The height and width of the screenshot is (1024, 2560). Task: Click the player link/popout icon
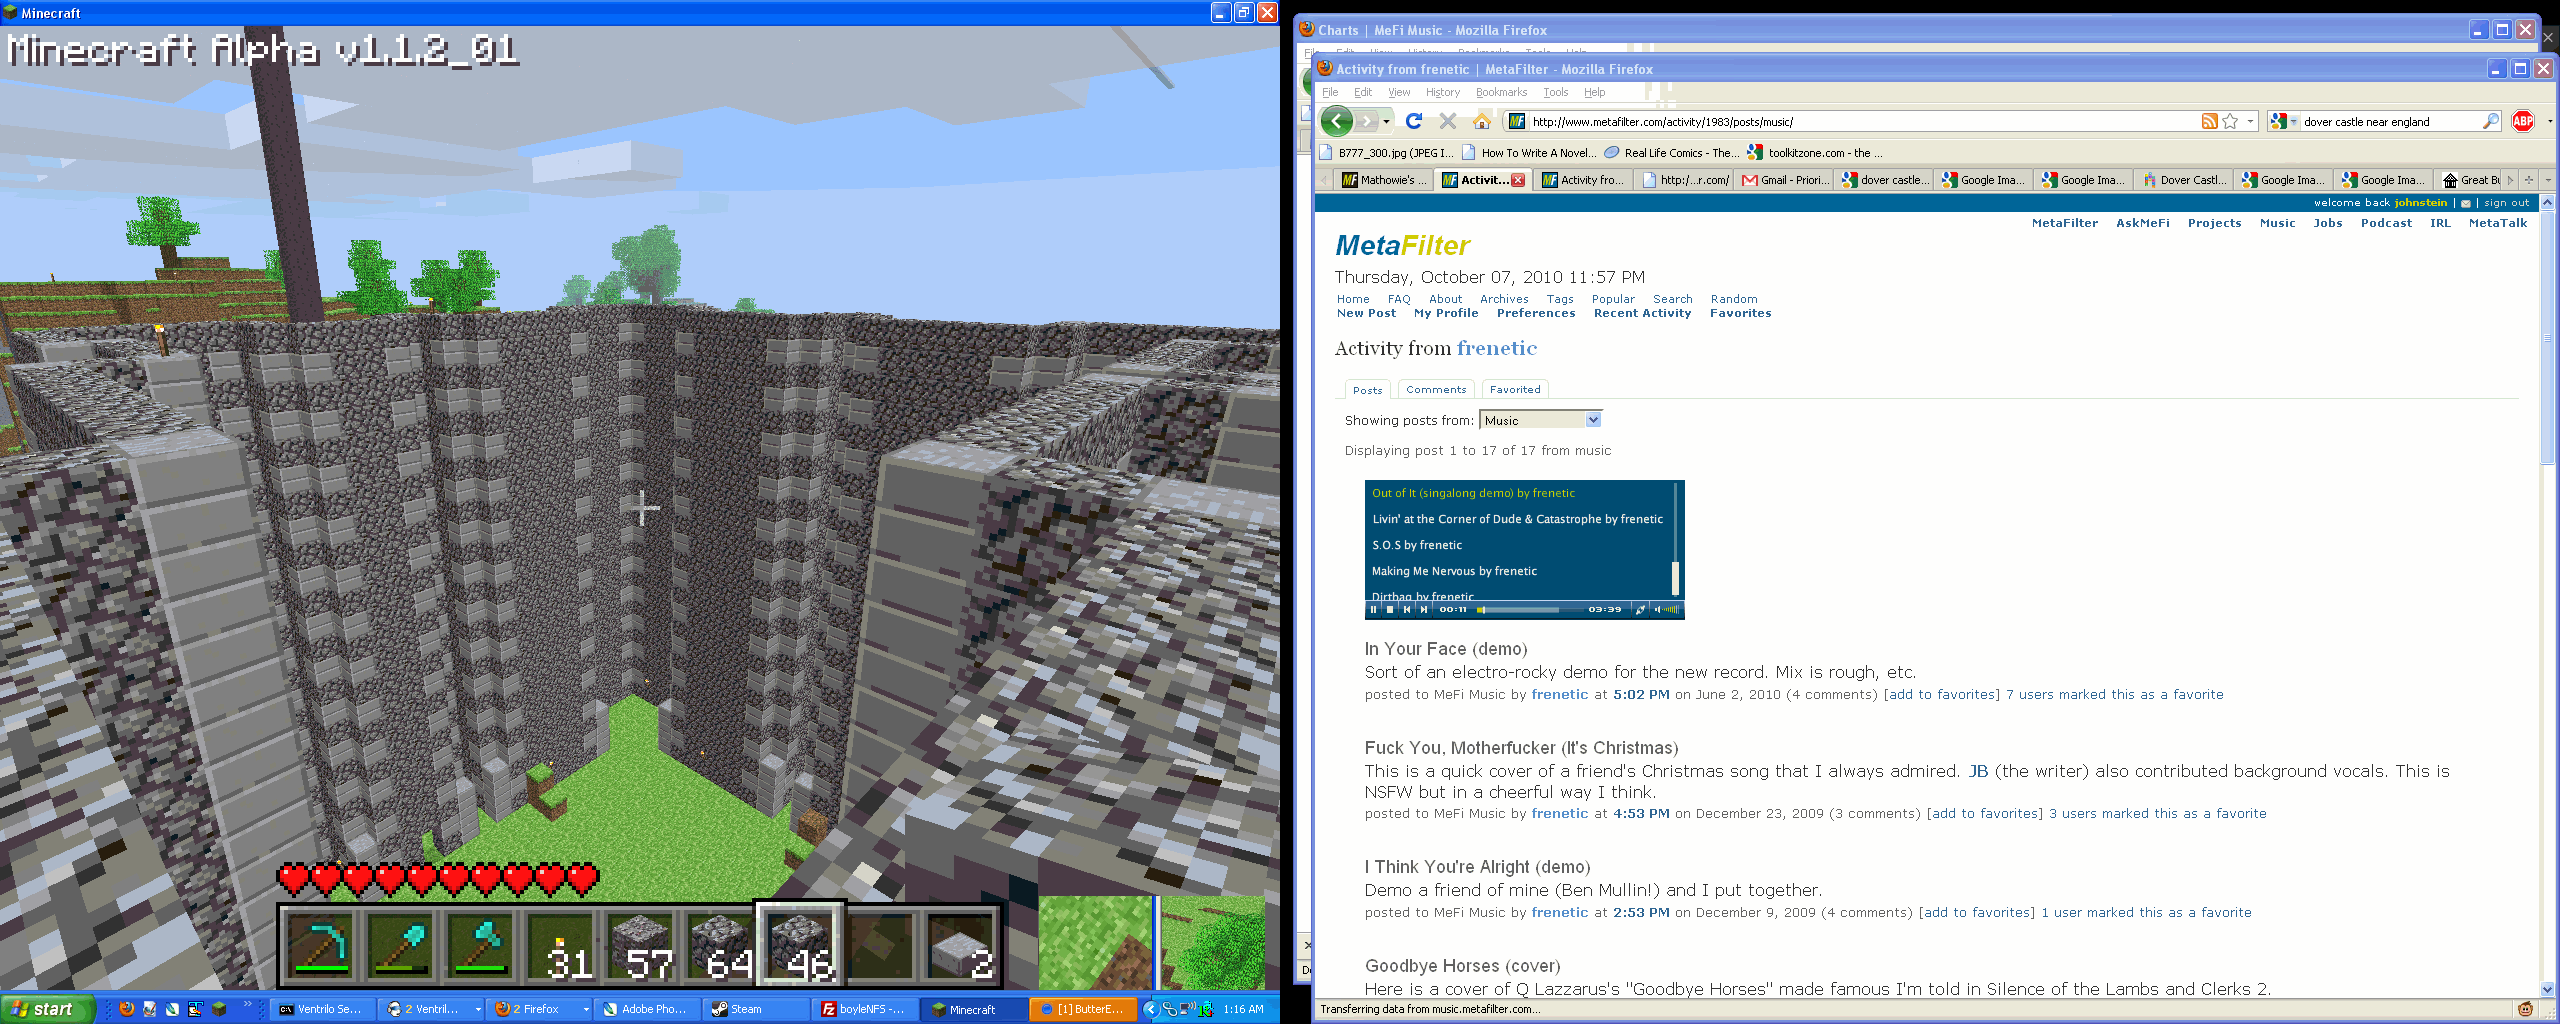point(1640,609)
